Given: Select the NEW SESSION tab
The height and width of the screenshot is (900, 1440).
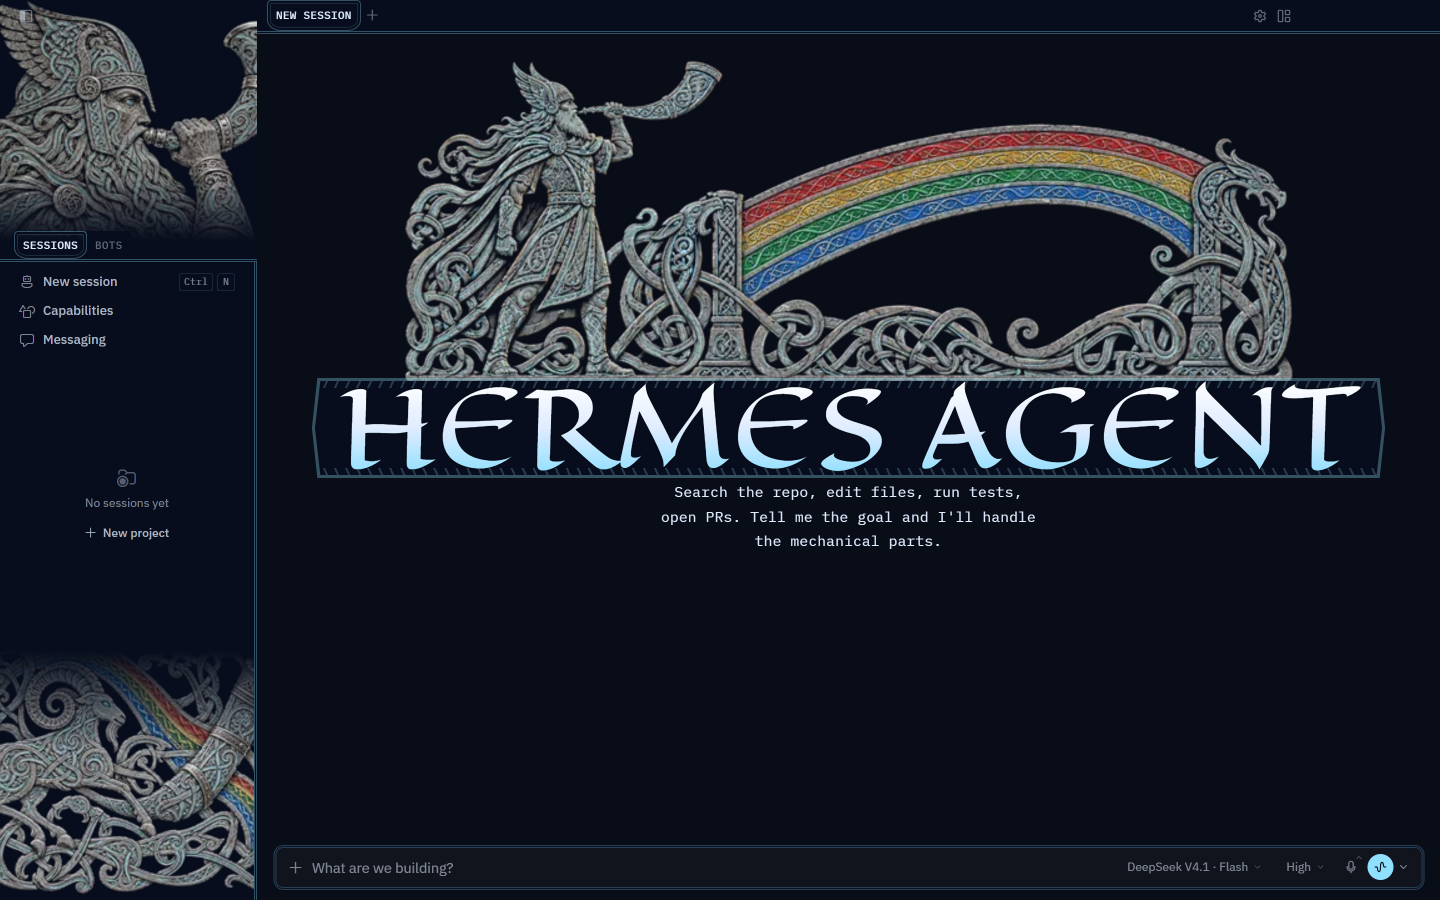Looking at the screenshot, I should 313,15.
